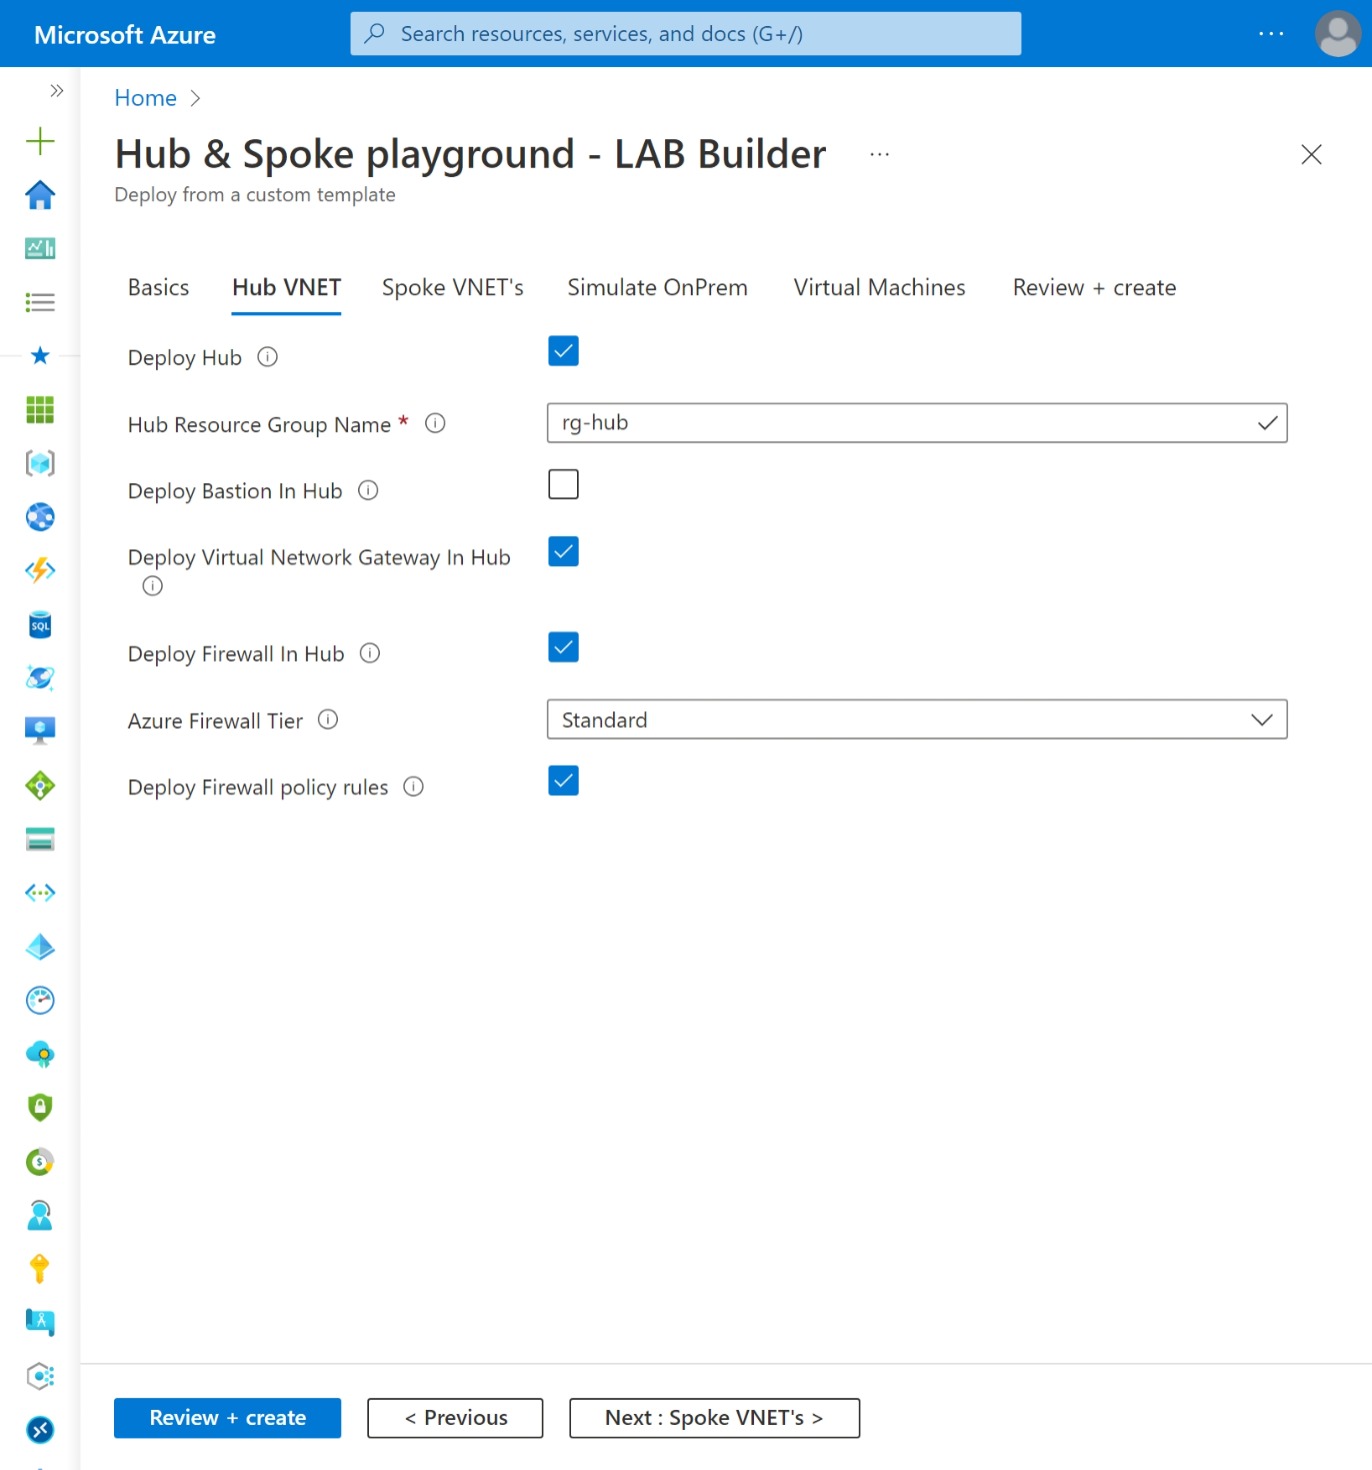Open the dark blue arrows sidebar icon
The image size is (1372, 1470).
click(40, 1430)
